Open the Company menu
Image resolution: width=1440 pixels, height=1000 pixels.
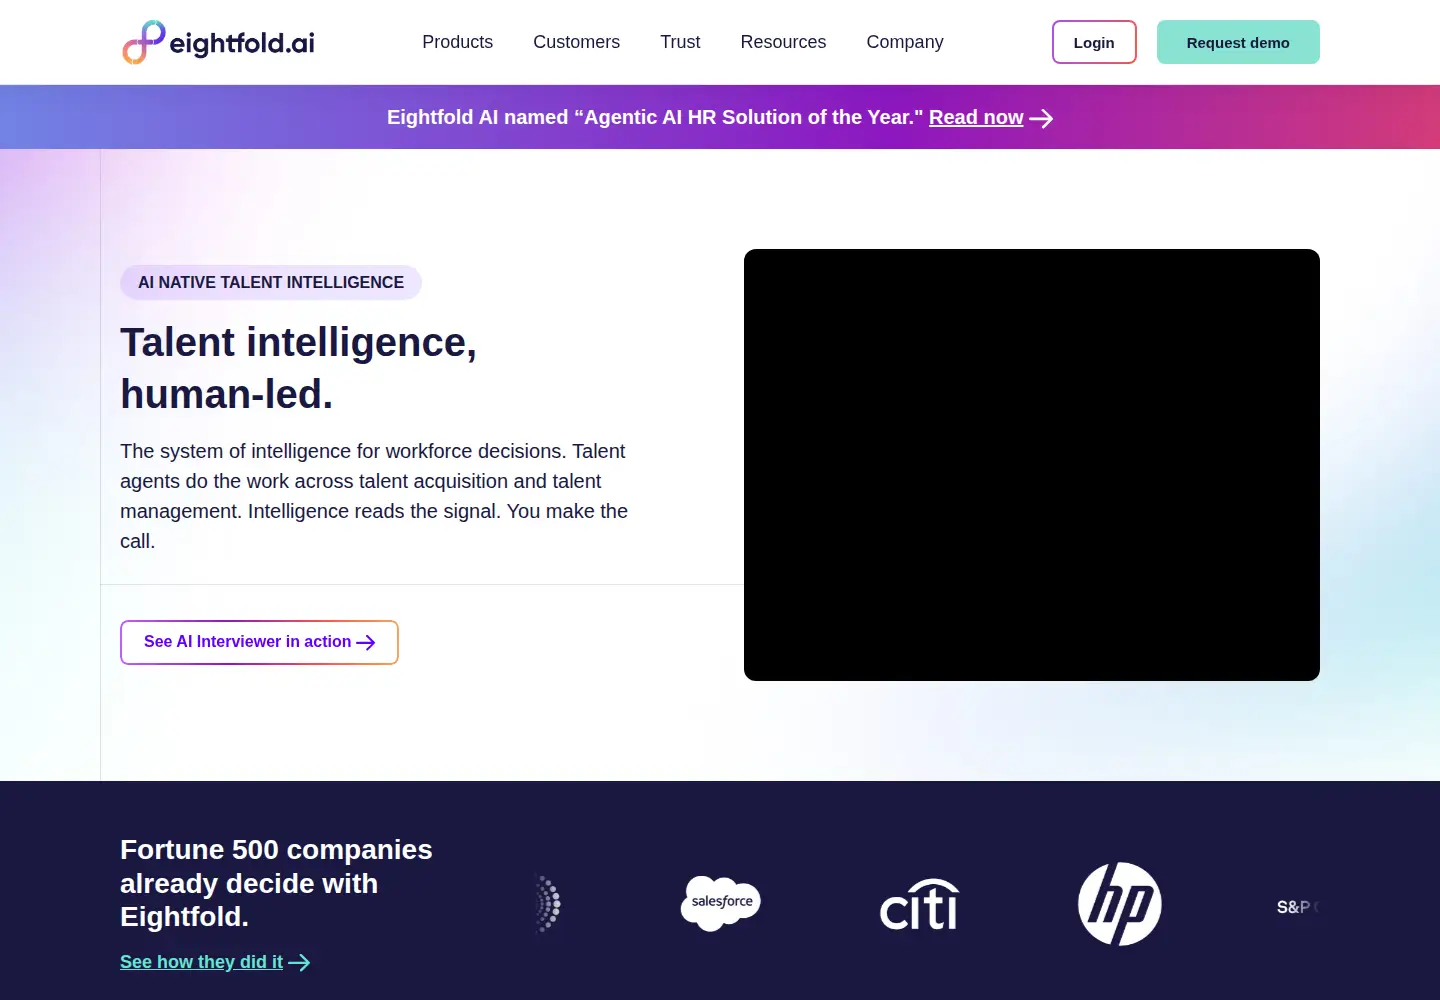point(905,42)
